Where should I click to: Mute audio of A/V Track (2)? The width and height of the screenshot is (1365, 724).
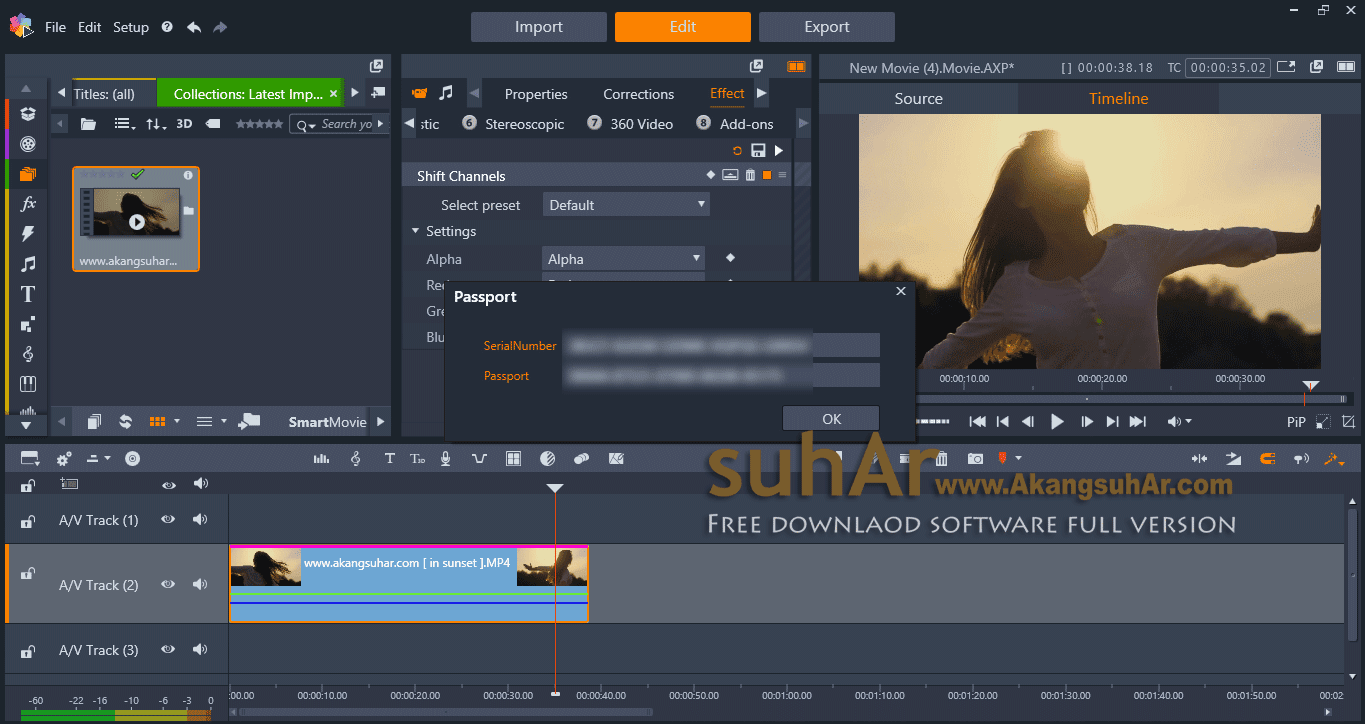(x=200, y=585)
